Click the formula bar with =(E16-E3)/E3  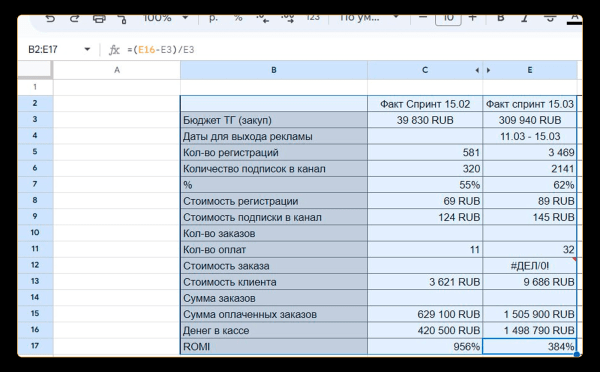click(x=161, y=50)
